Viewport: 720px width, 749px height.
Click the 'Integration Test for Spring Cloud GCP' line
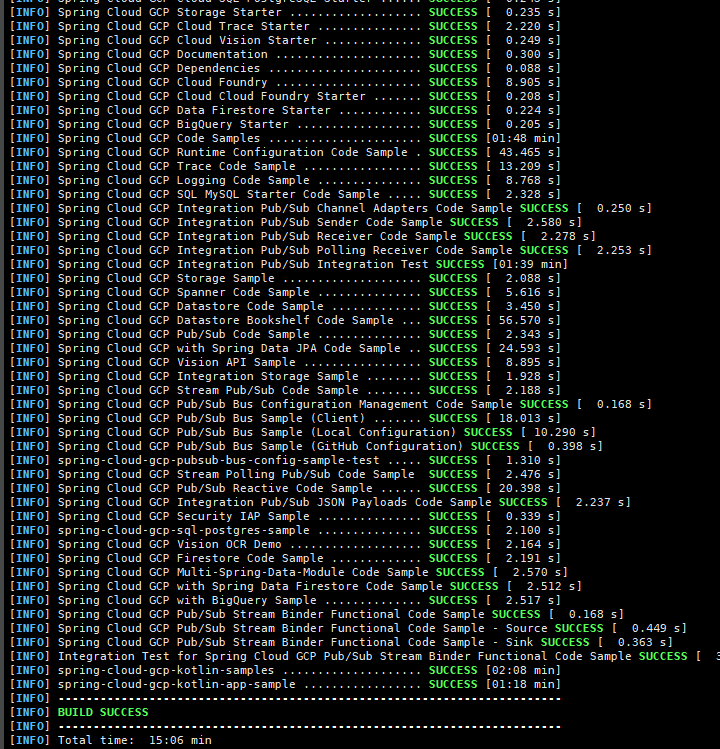[x=365, y=657]
